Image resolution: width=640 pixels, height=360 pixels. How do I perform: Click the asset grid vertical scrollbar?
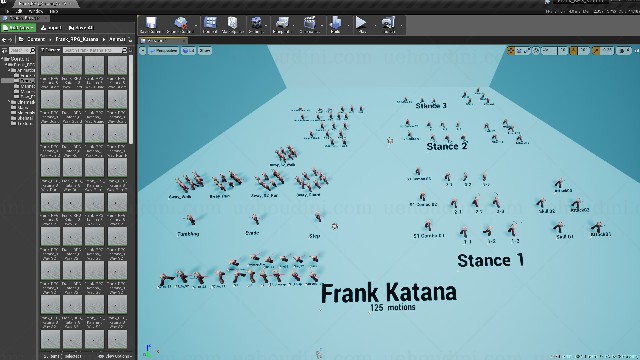pyautogui.click(x=131, y=99)
